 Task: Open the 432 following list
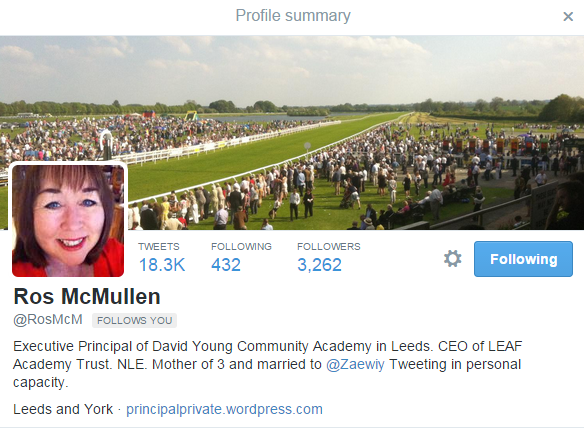pyautogui.click(x=226, y=265)
